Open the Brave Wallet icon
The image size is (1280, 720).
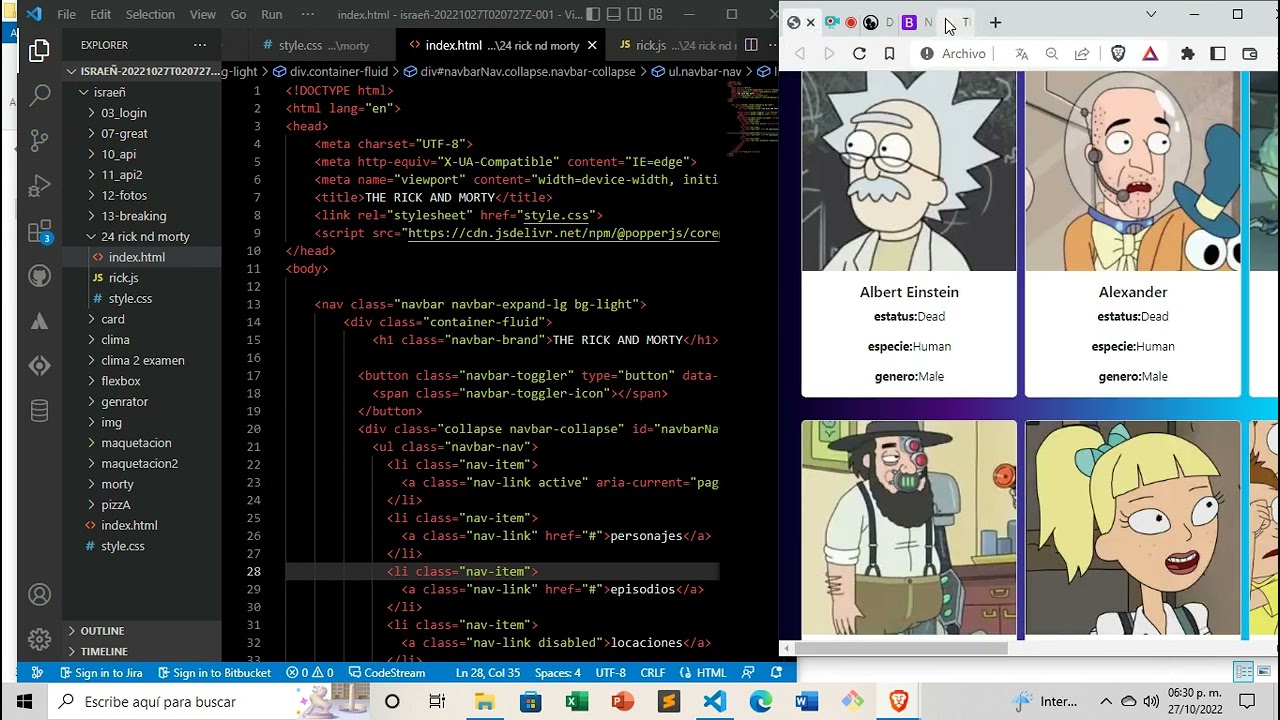(x=1249, y=54)
